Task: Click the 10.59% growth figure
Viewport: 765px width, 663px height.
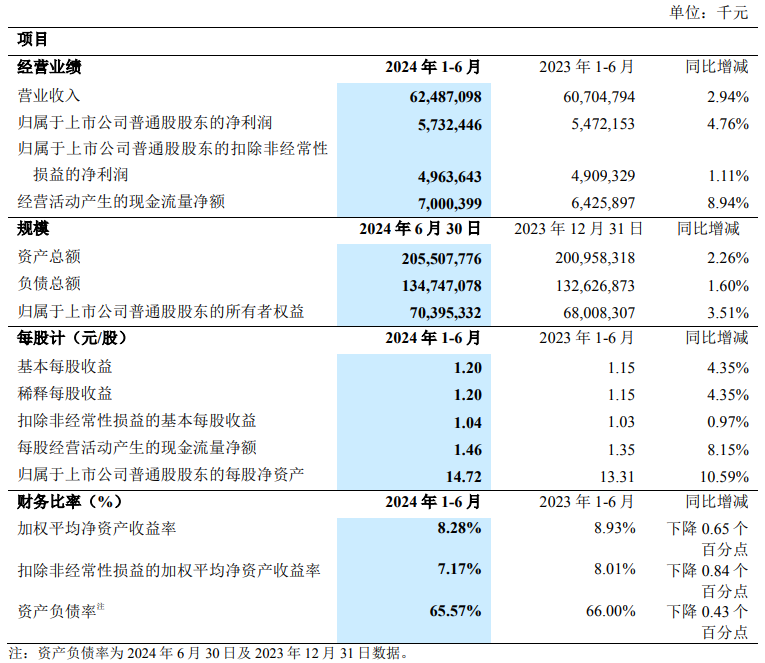Action: 724,477
